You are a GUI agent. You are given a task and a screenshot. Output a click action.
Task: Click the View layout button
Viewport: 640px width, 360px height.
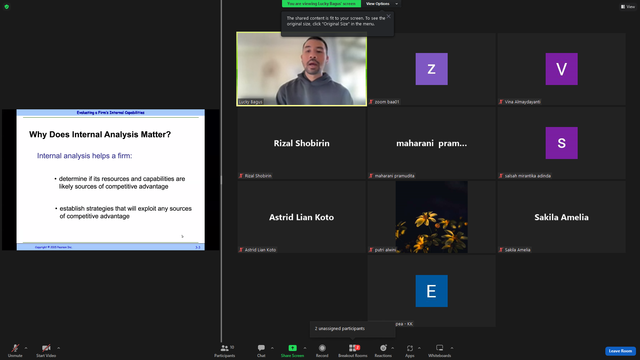point(628,7)
